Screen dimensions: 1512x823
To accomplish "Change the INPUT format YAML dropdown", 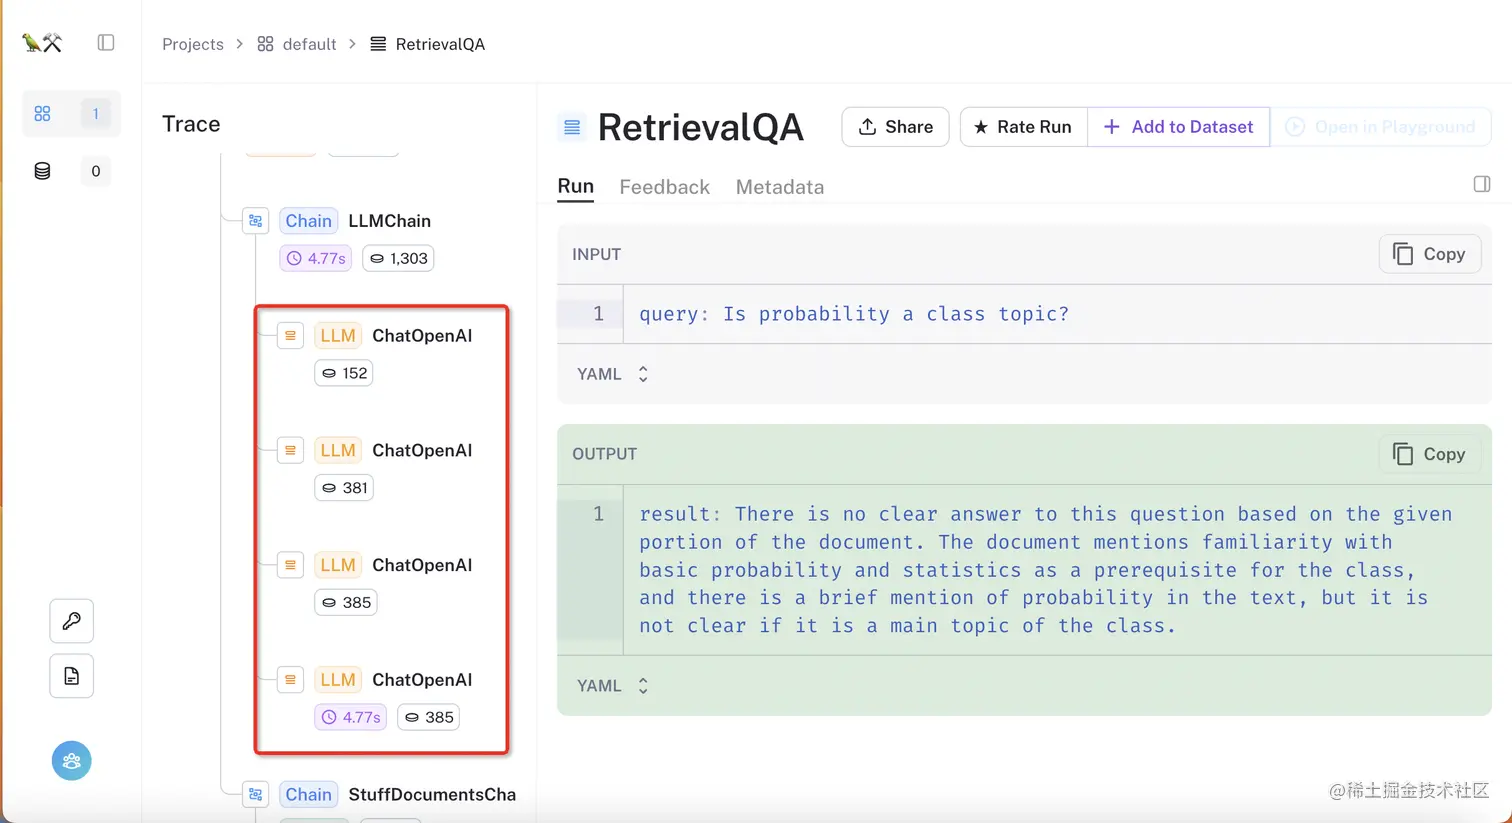I will (x=613, y=374).
